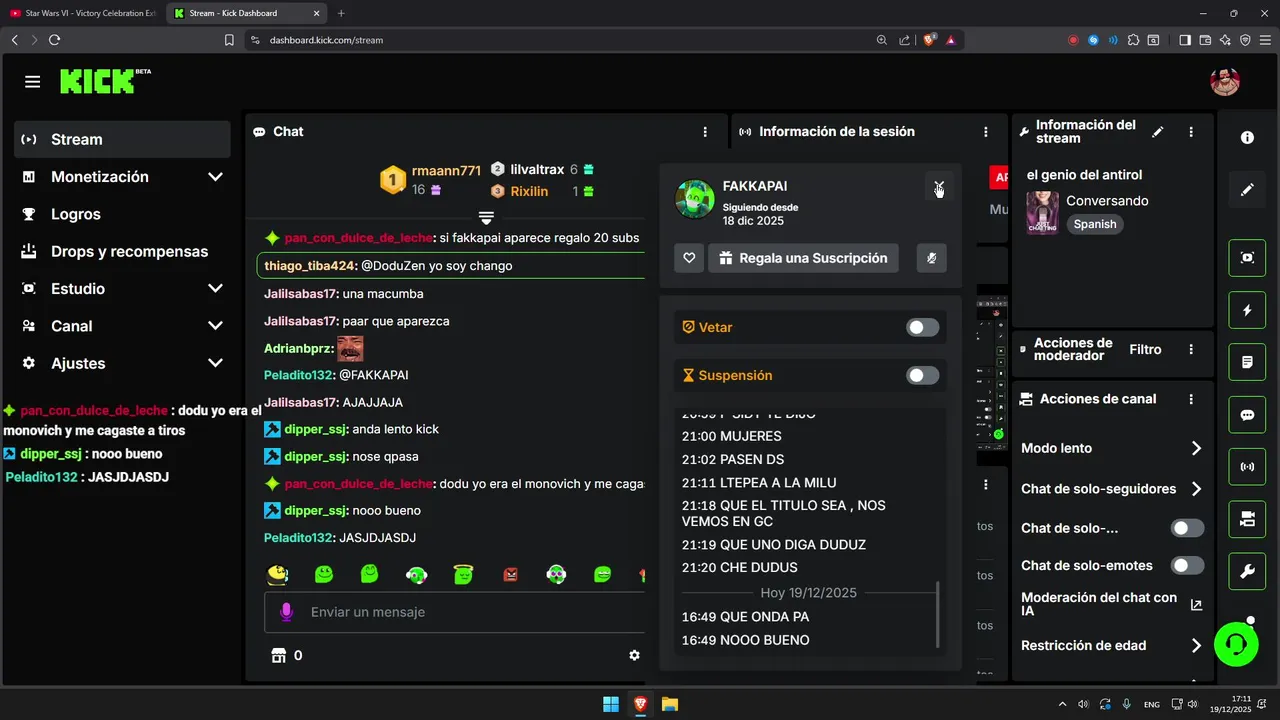Image resolution: width=1280 pixels, height=720 pixels.
Task: Click the Filtro button in moderator actions
Action: point(1145,350)
